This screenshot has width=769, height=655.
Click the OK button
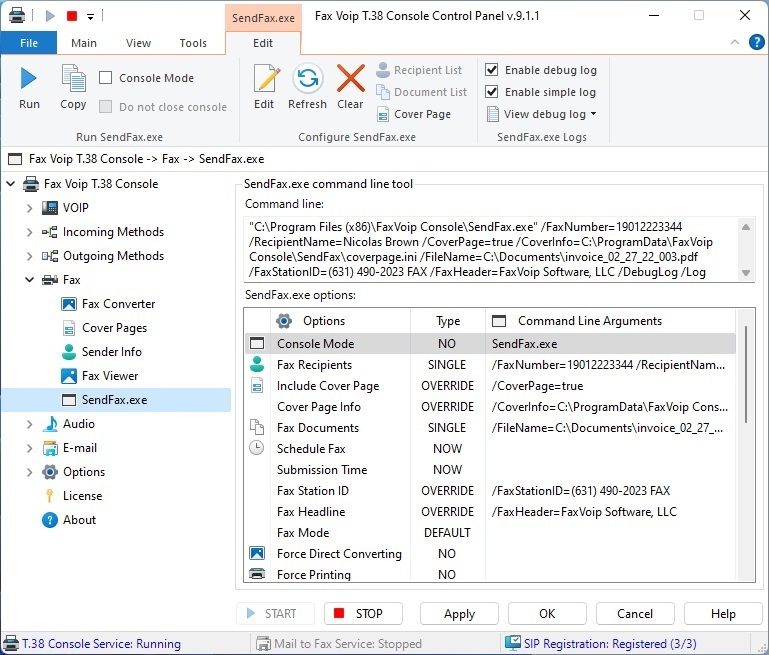(x=547, y=613)
